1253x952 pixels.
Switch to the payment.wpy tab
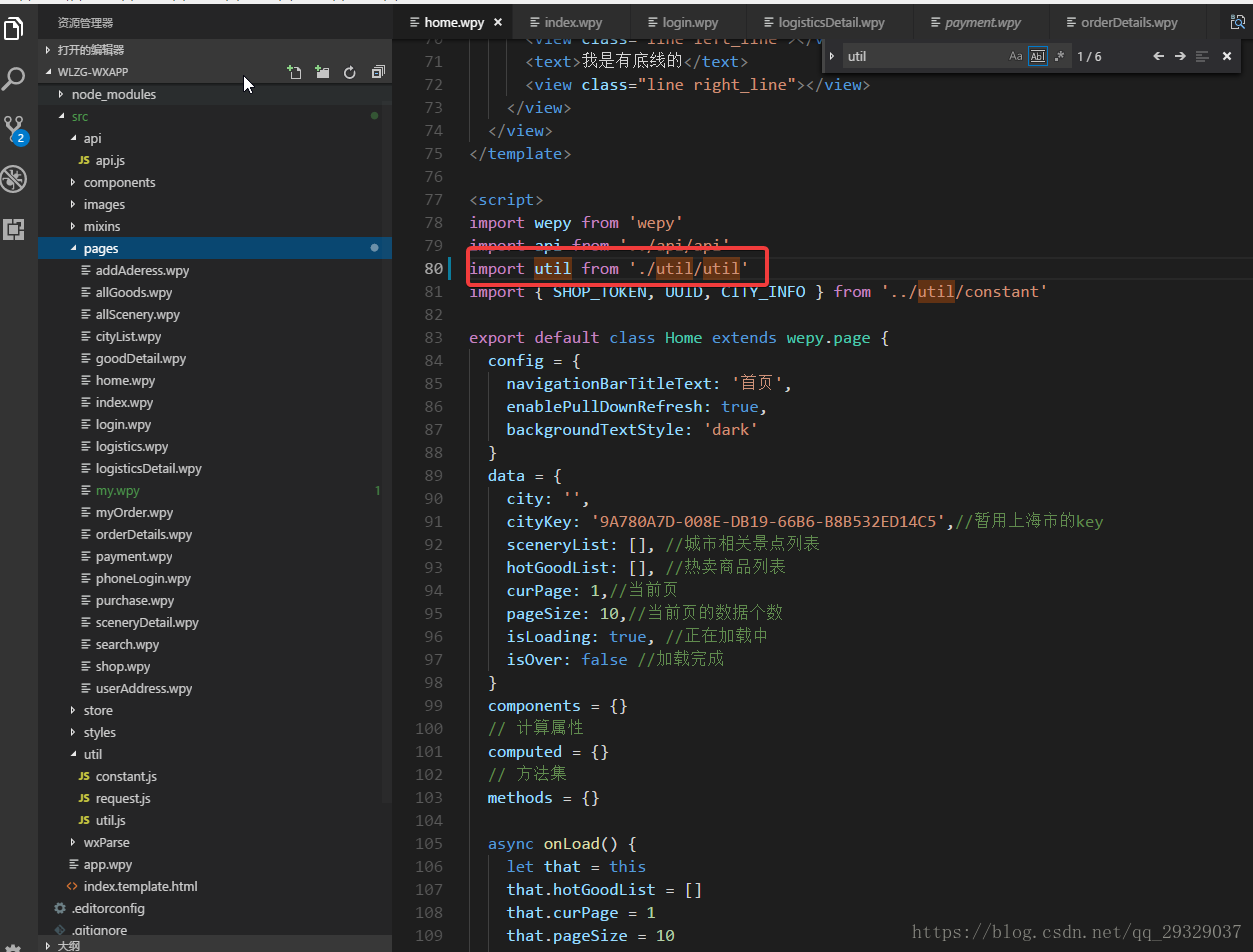pos(983,22)
